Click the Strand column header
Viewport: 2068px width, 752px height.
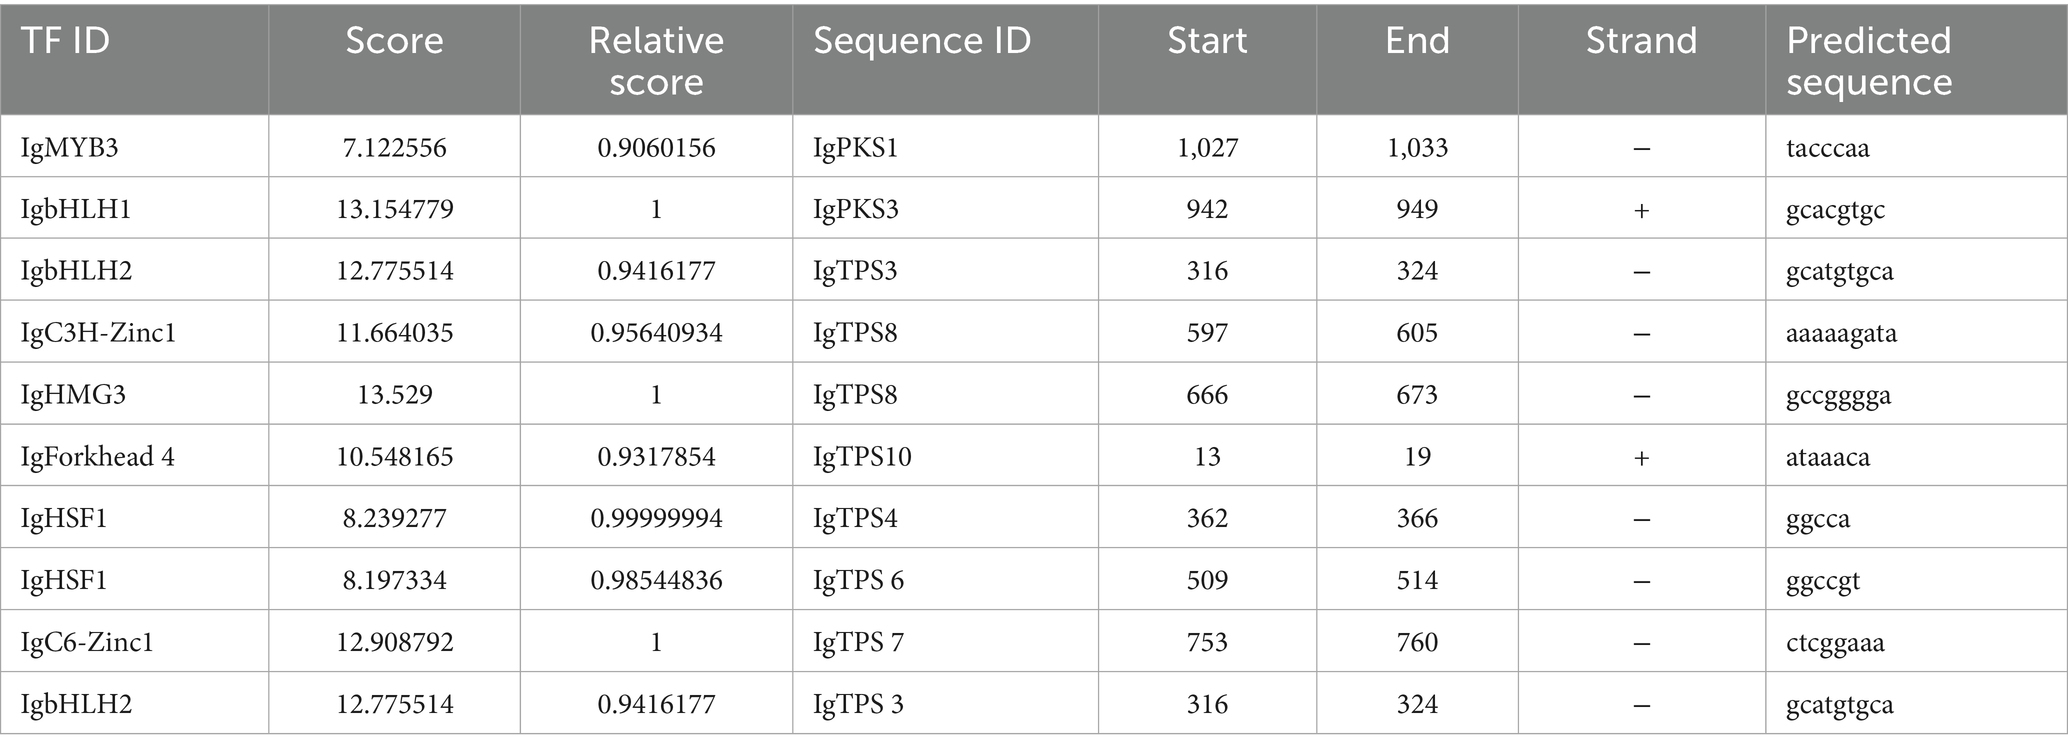click(1641, 41)
